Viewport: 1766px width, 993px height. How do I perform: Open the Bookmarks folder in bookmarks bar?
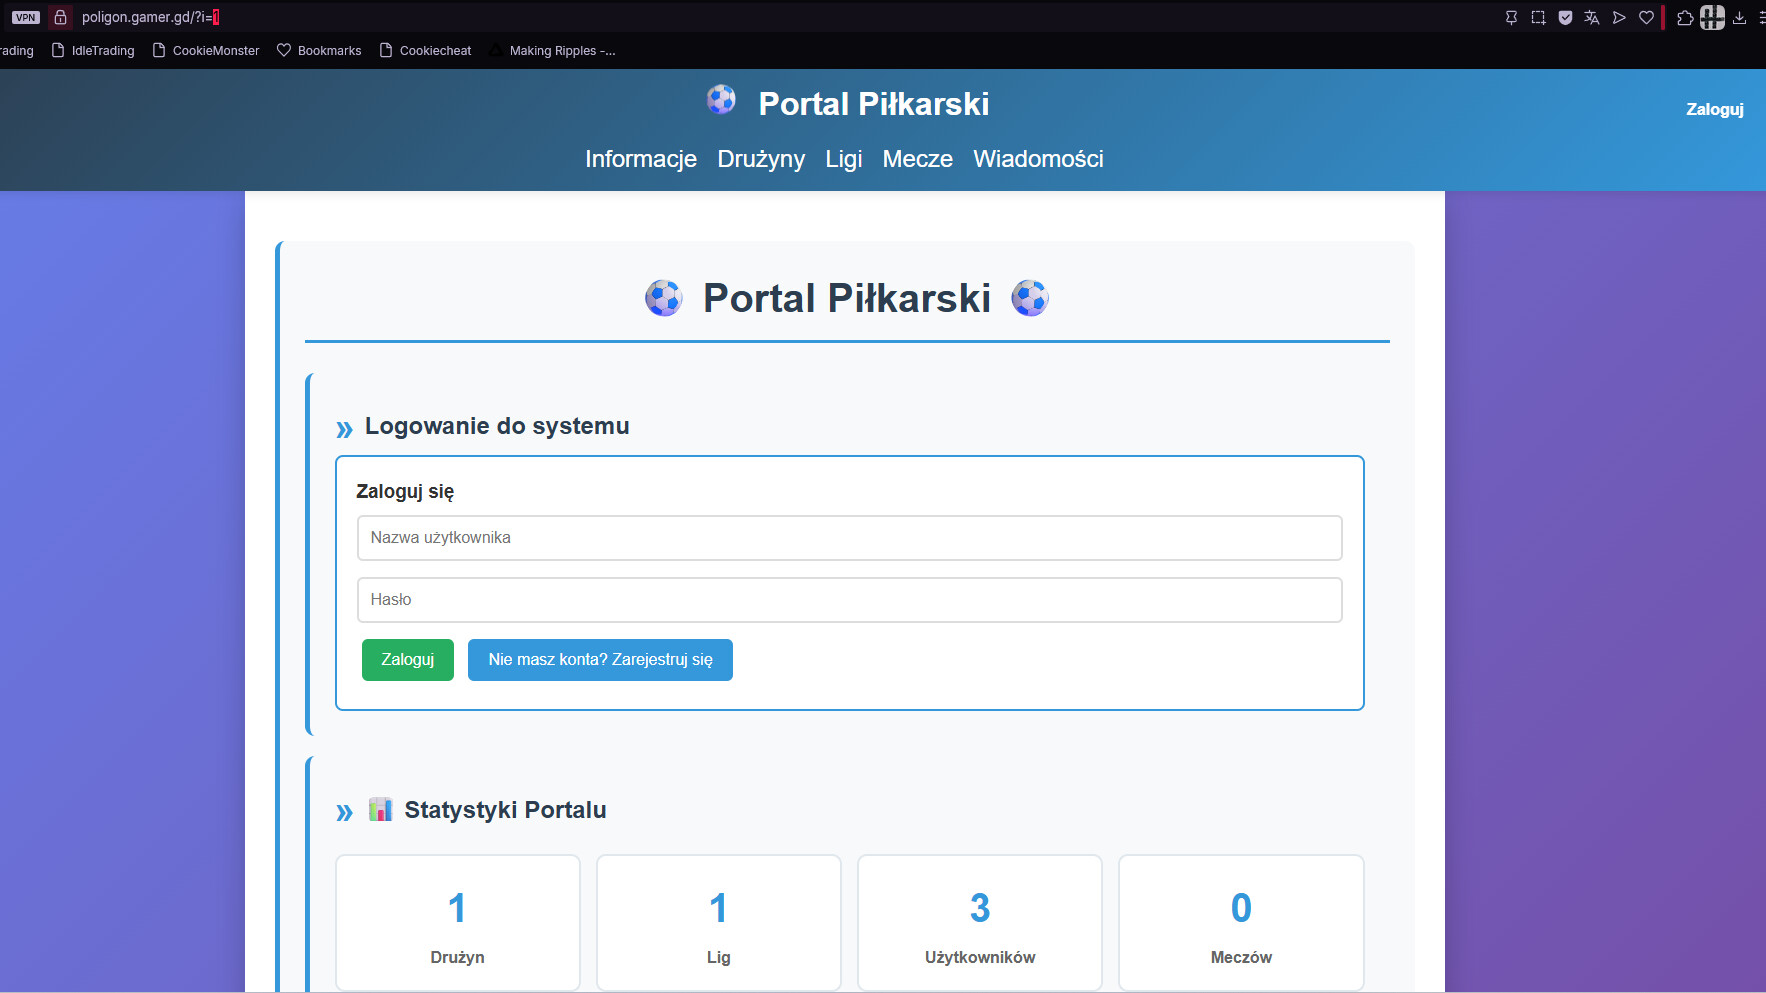(319, 51)
